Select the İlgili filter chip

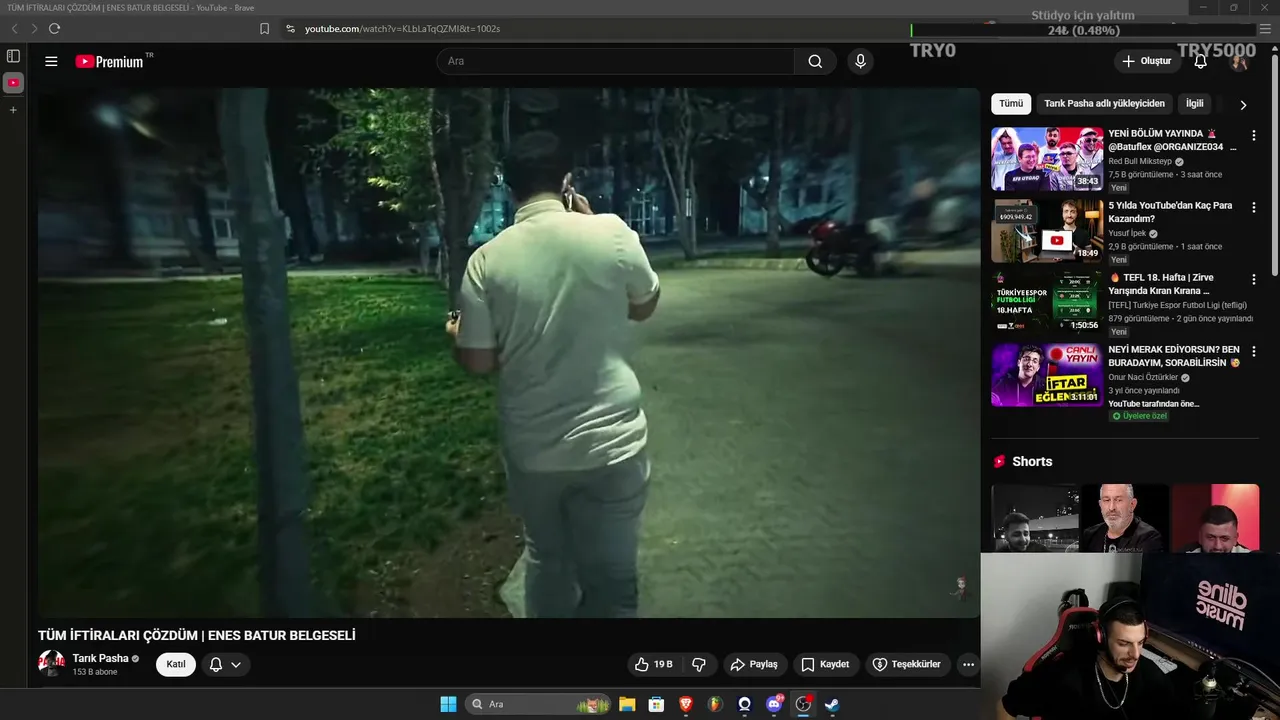coord(1195,104)
